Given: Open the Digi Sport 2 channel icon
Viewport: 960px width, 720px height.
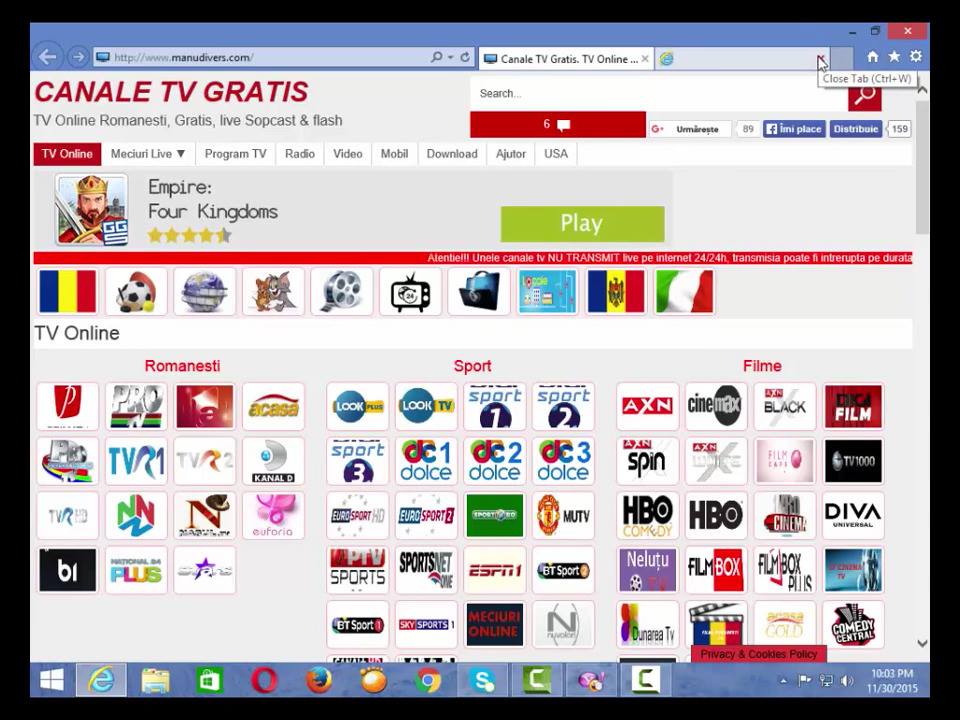Looking at the screenshot, I should pyautogui.click(x=563, y=407).
